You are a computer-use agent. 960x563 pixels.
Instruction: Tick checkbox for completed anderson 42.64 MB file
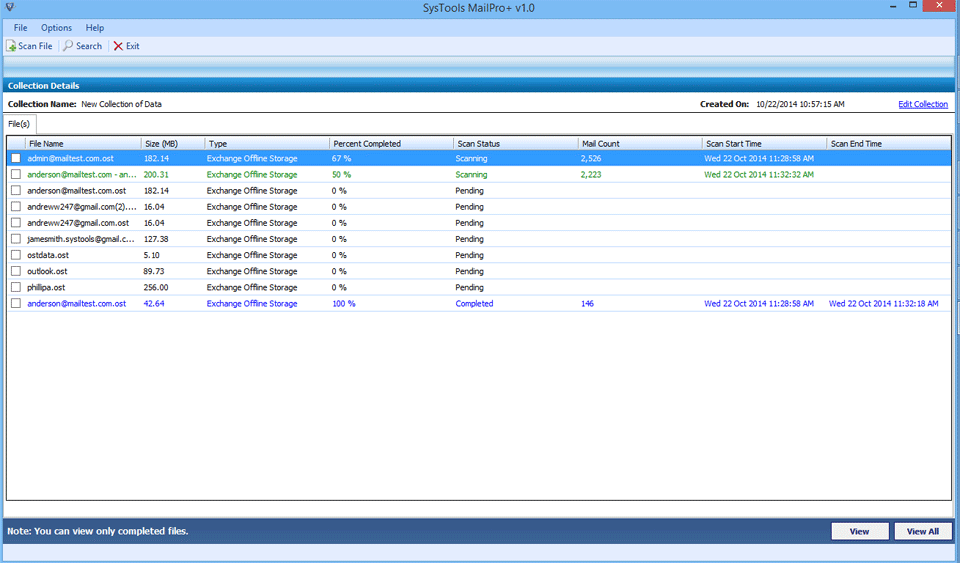16,303
